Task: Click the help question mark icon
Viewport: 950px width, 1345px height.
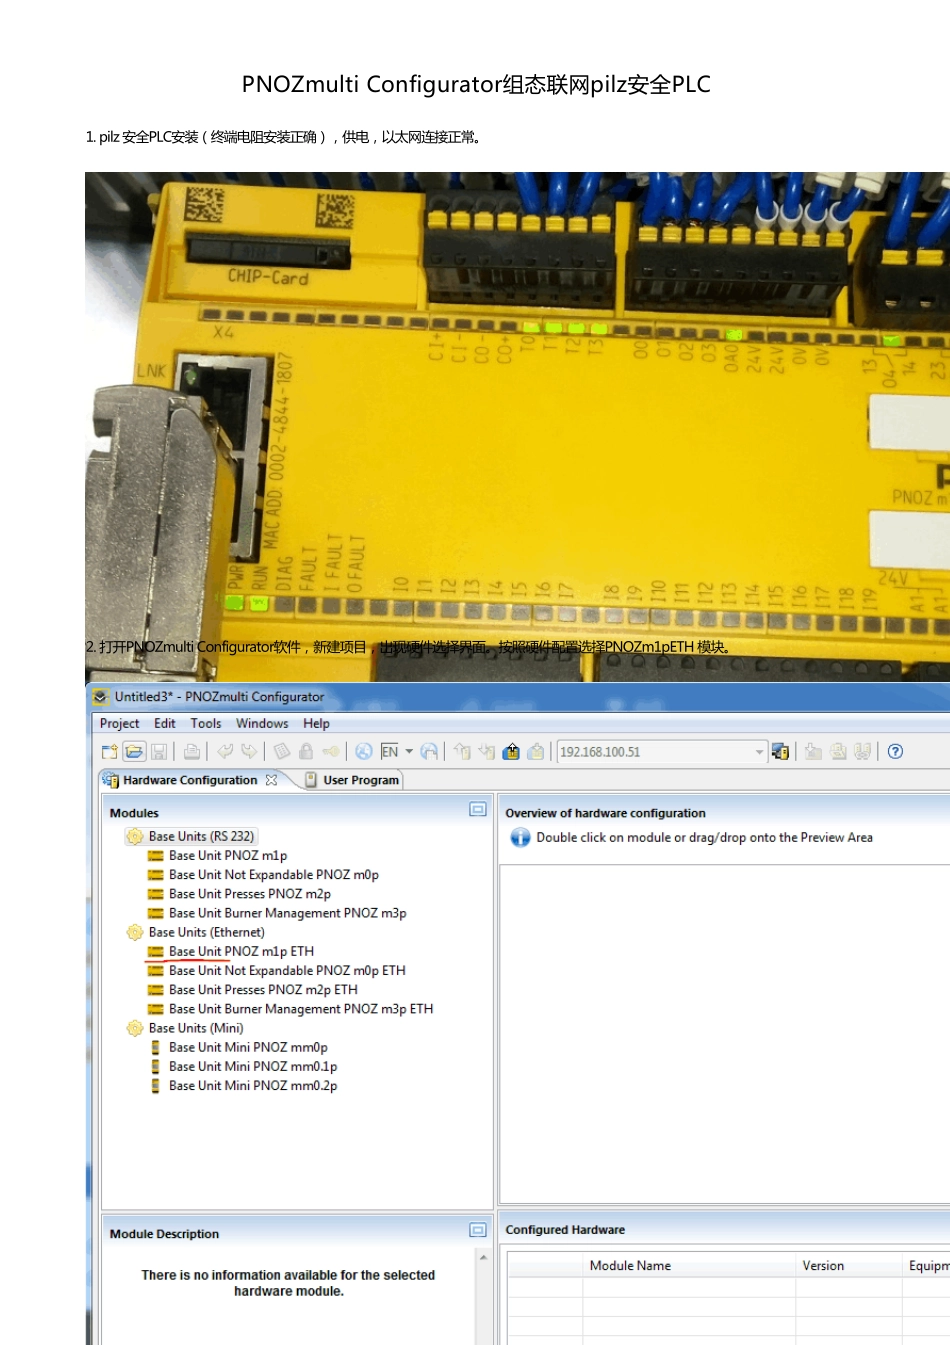Action: 895,752
